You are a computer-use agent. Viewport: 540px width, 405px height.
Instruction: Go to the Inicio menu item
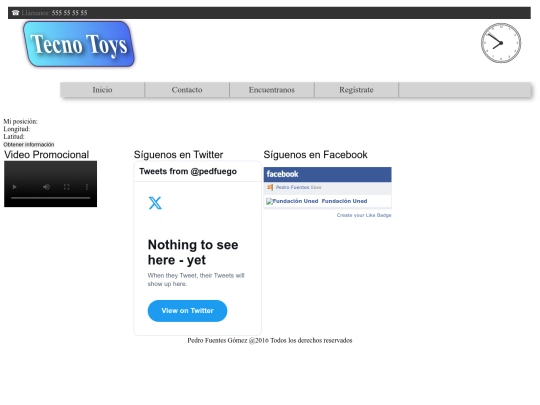tap(102, 90)
